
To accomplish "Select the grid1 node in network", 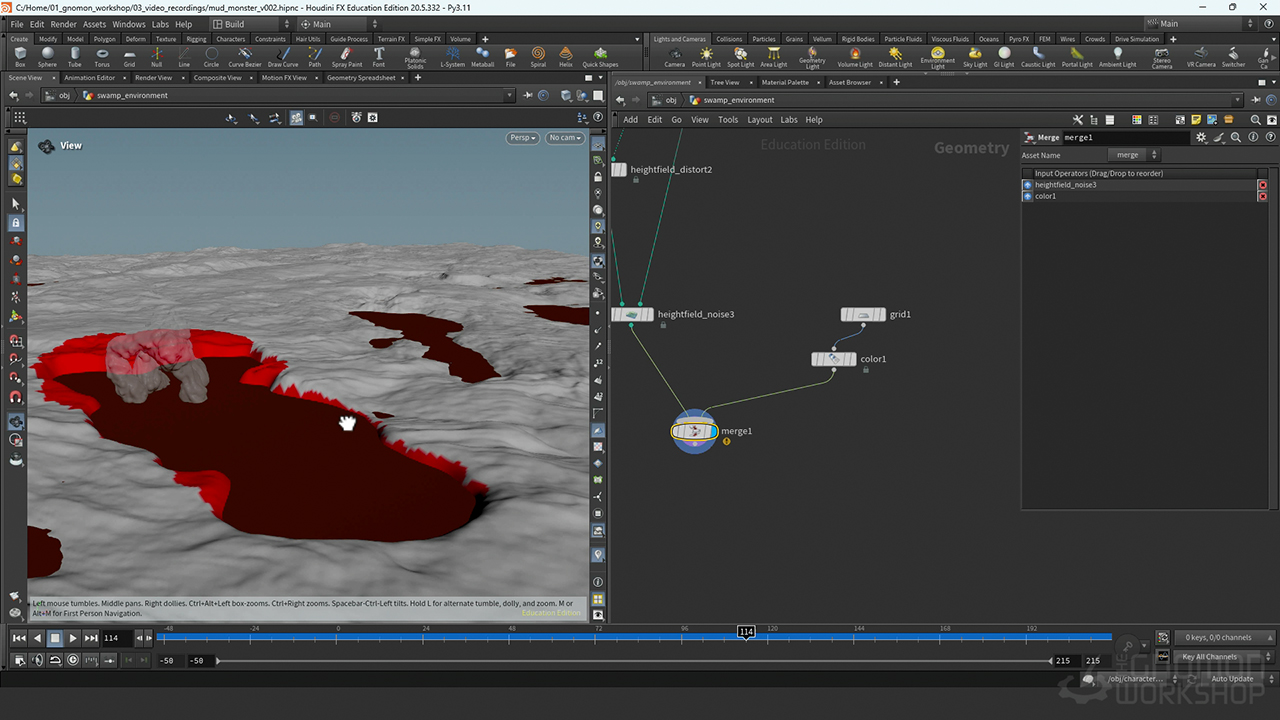I will [x=863, y=315].
